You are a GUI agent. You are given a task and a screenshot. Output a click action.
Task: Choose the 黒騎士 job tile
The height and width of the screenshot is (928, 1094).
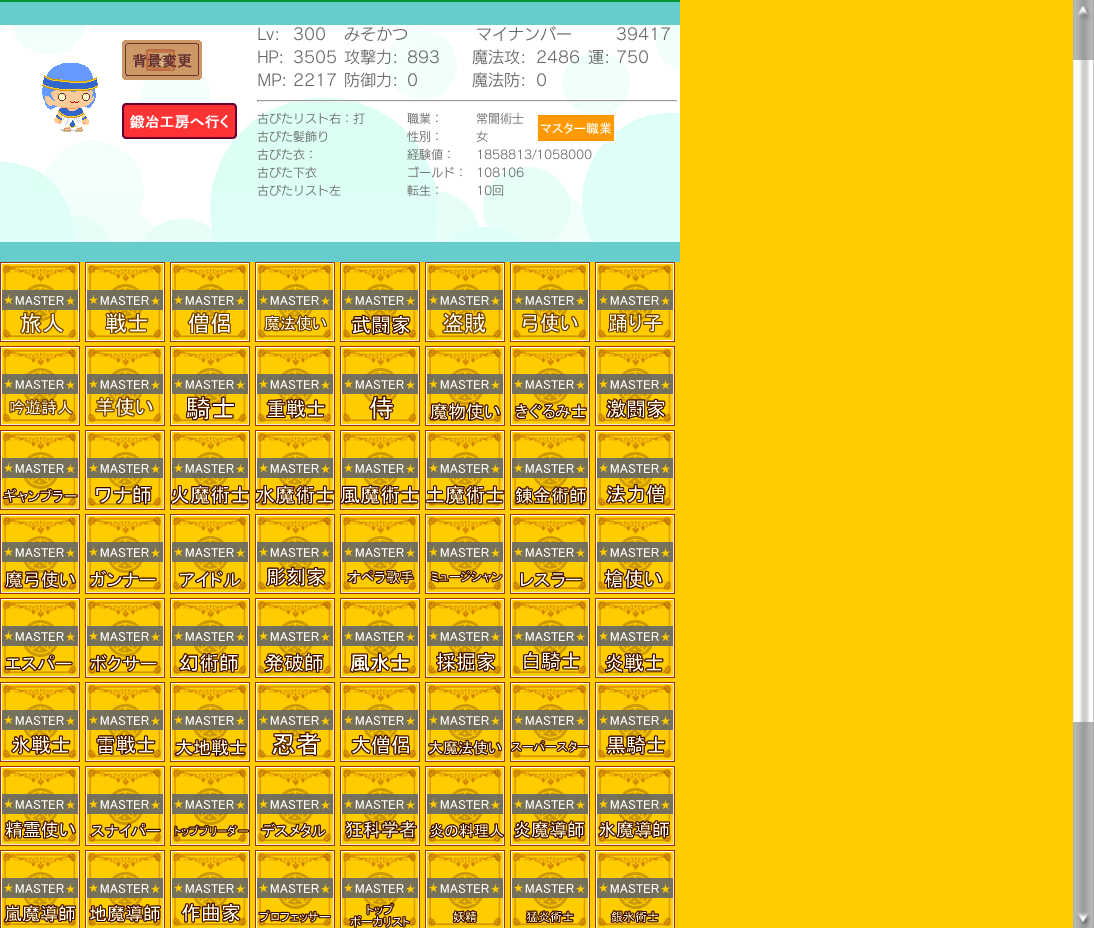(x=635, y=722)
